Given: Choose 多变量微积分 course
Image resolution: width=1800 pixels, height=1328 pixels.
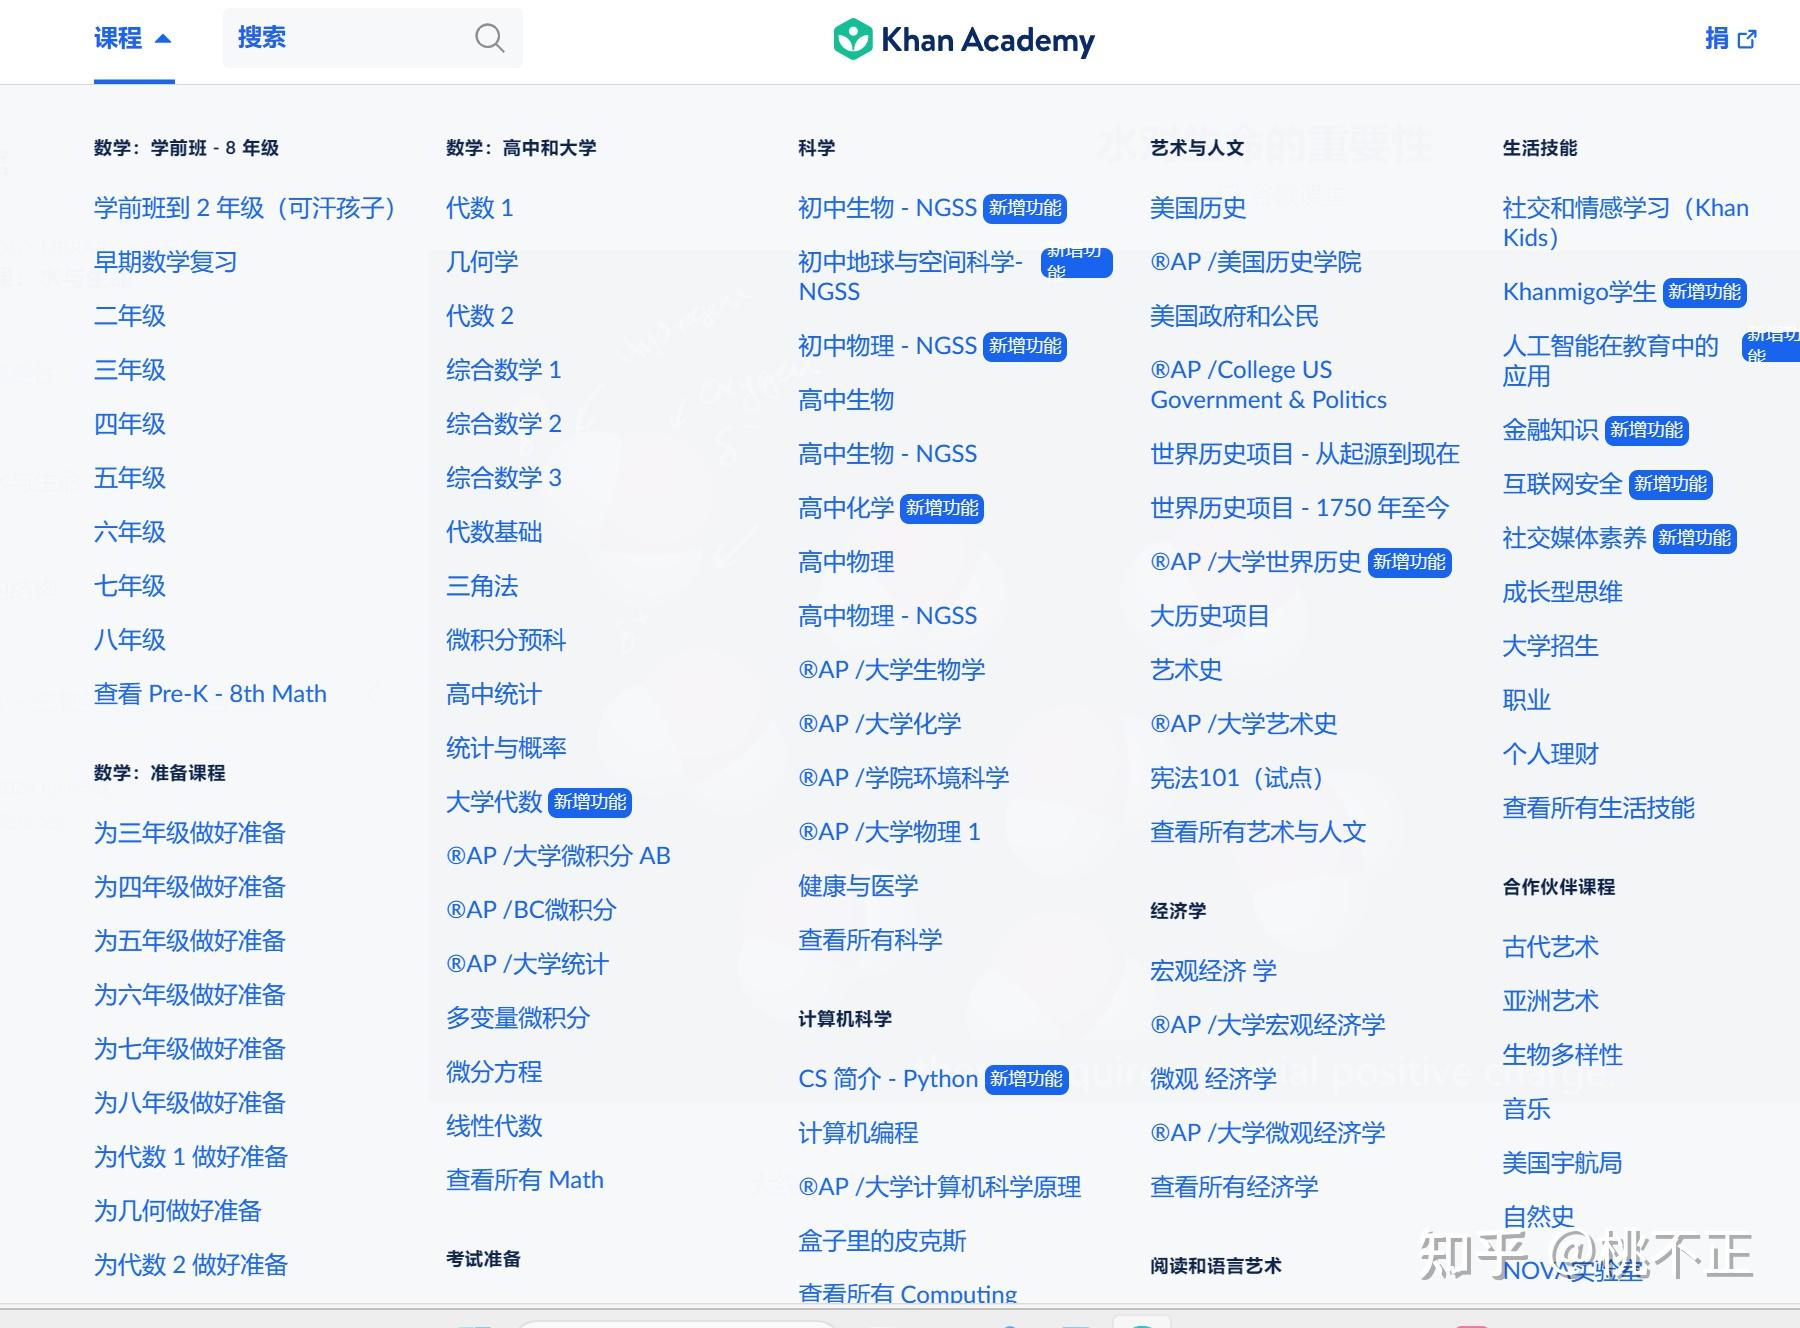Looking at the screenshot, I should click(518, 1018).
